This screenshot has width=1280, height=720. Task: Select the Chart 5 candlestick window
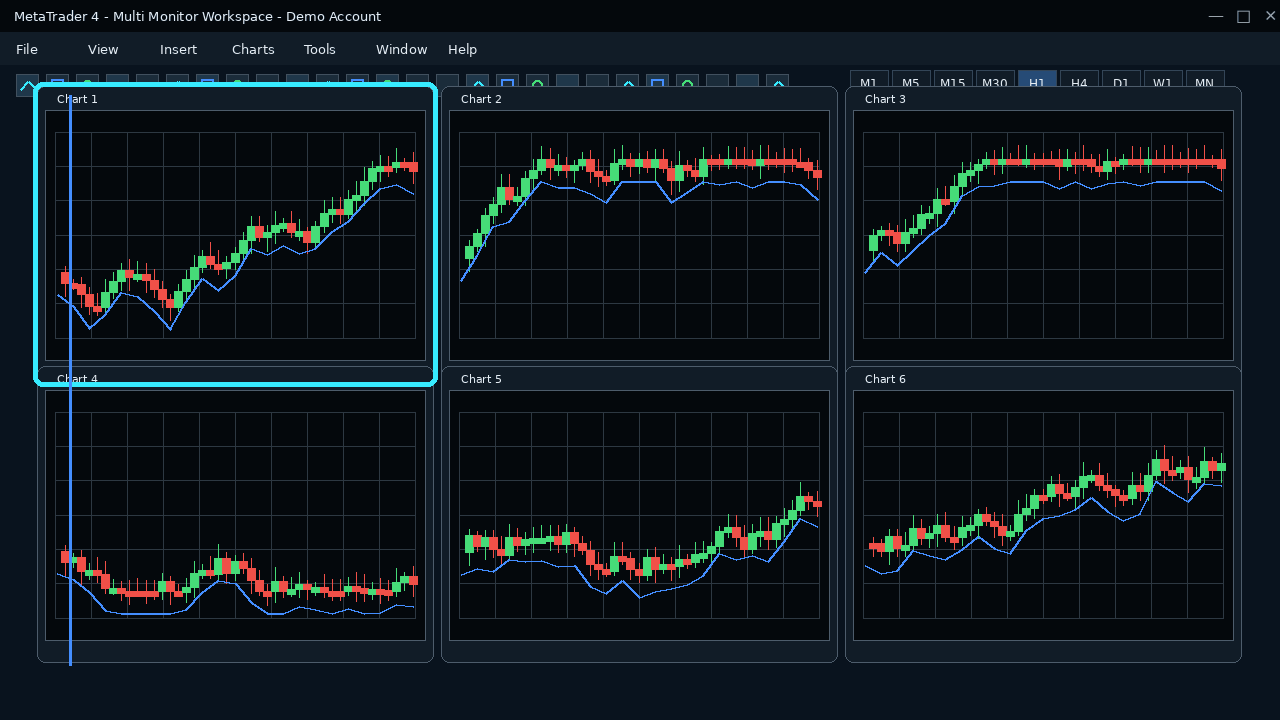[639, 515]
